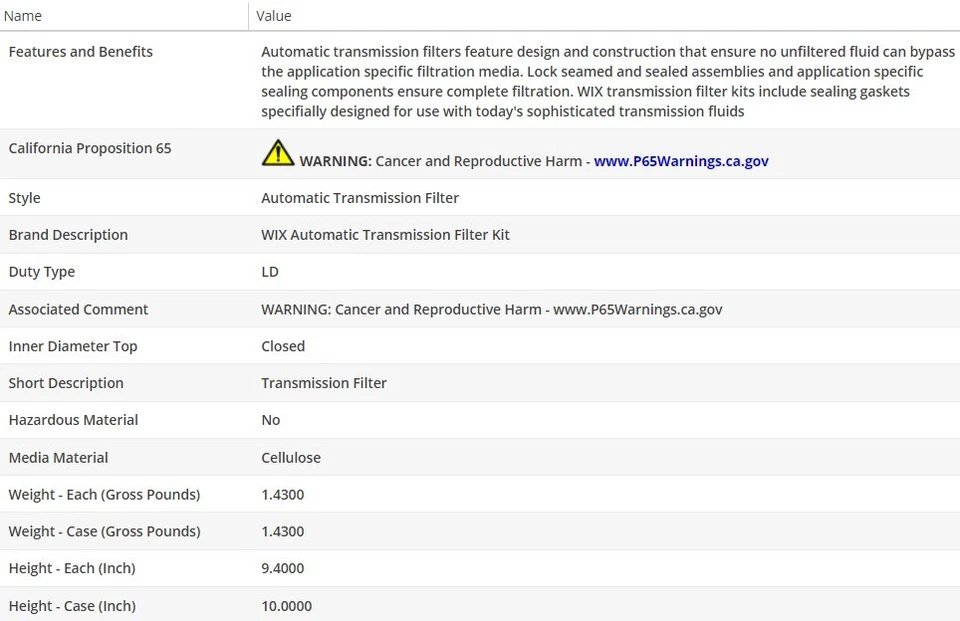Click the California Proposition 65 label

click(90, 148)
